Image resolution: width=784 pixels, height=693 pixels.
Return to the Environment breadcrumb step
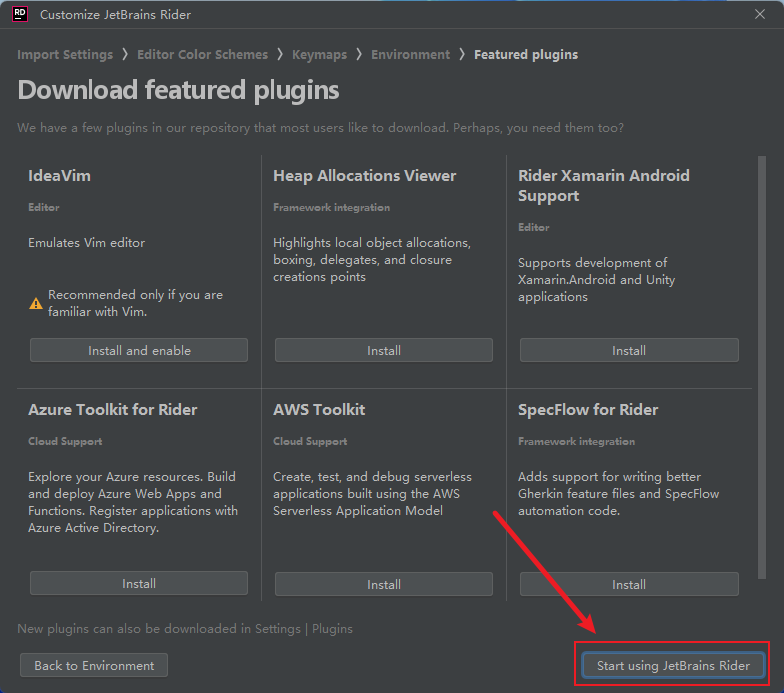410,54
